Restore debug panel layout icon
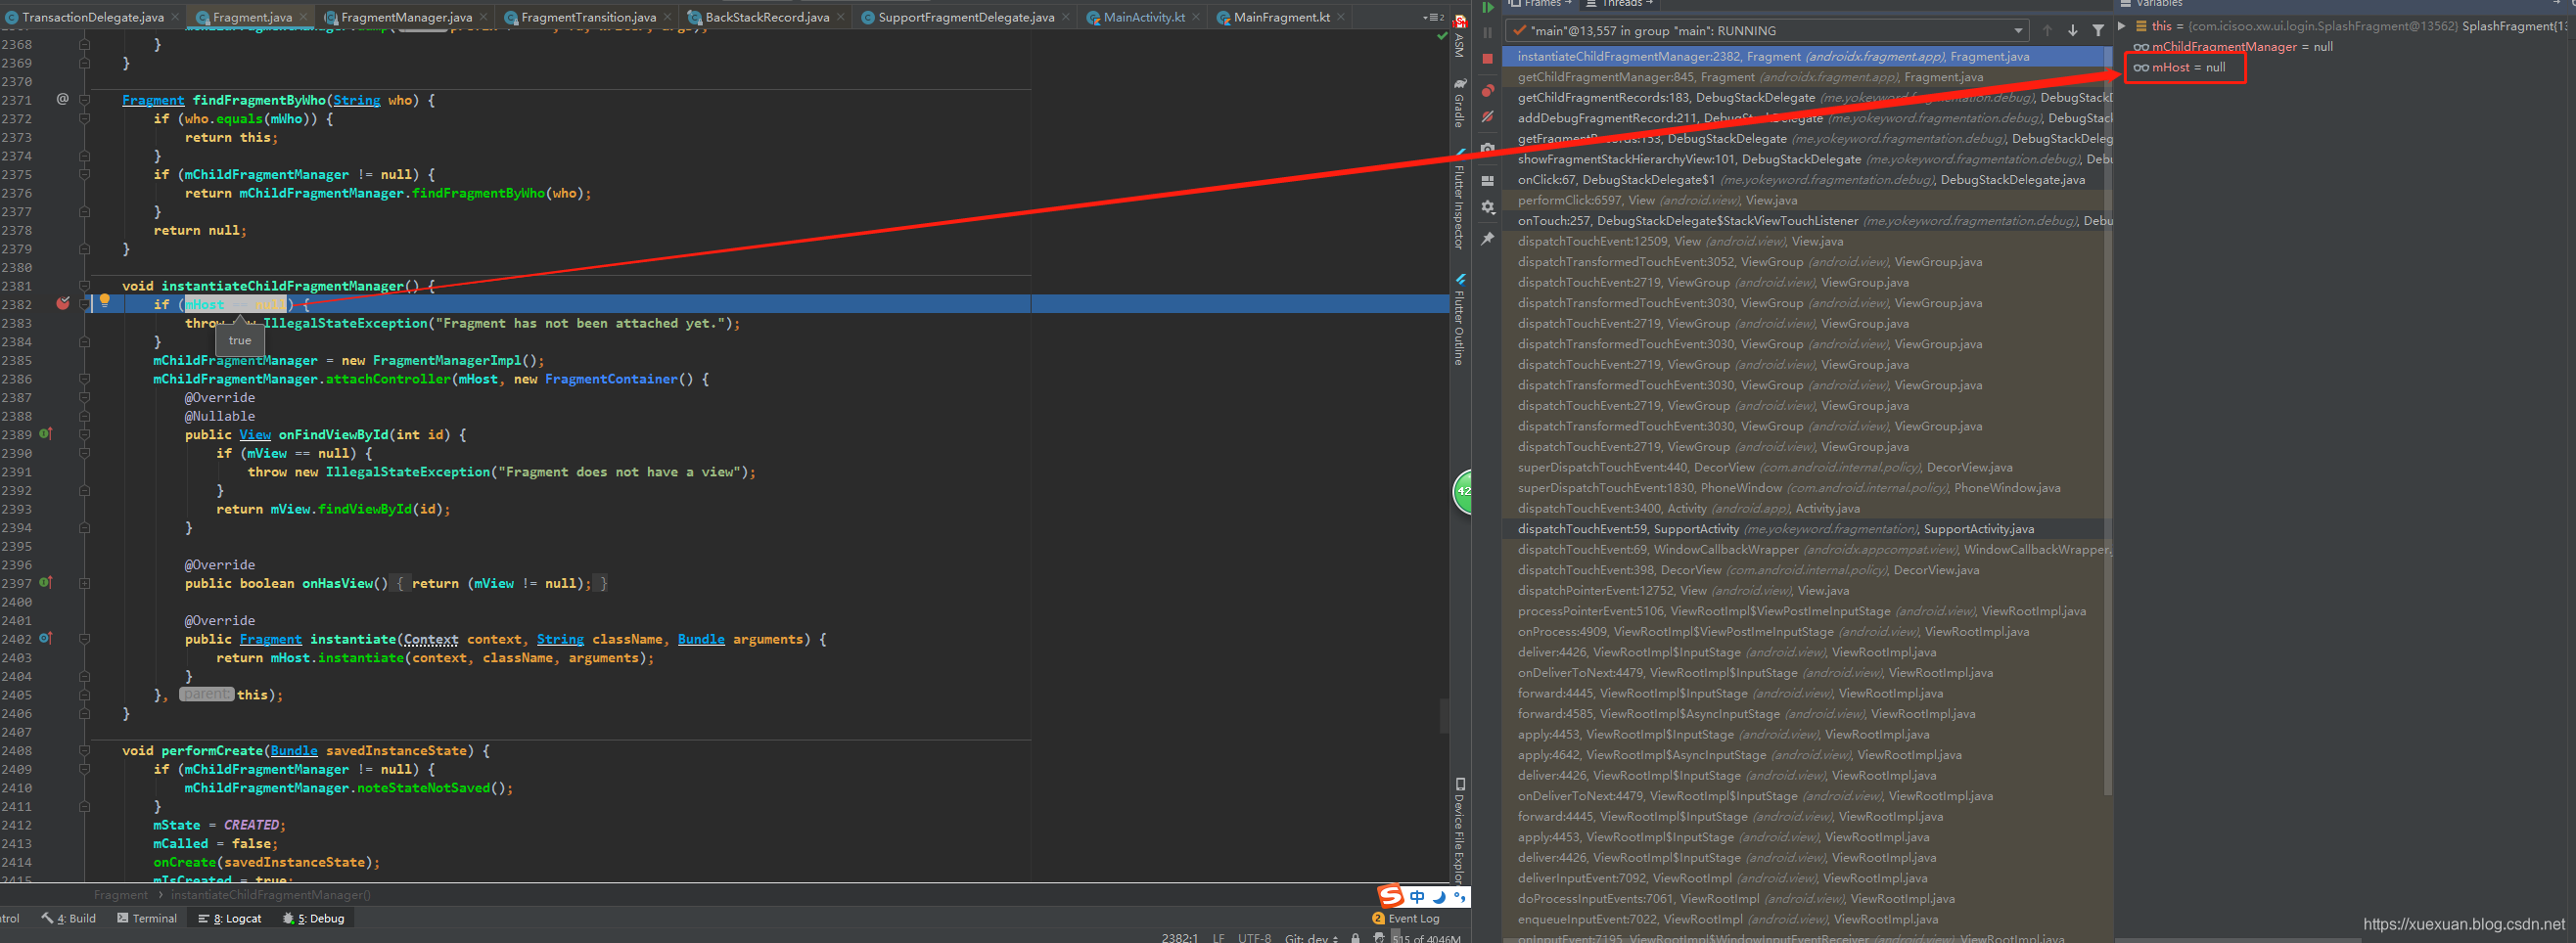This screenshot has height=943, width=2576. (x=1487, y=180)
